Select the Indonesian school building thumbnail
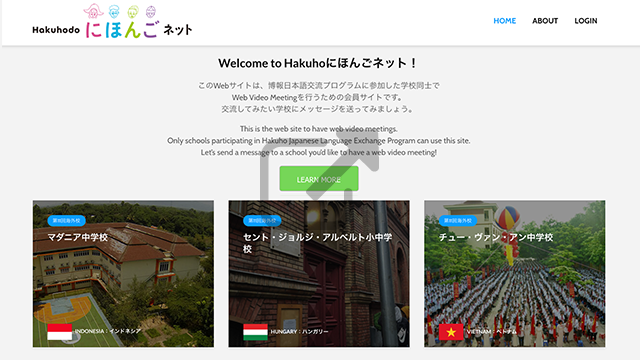Screen dimensions: 640x360 click(123, 273)
